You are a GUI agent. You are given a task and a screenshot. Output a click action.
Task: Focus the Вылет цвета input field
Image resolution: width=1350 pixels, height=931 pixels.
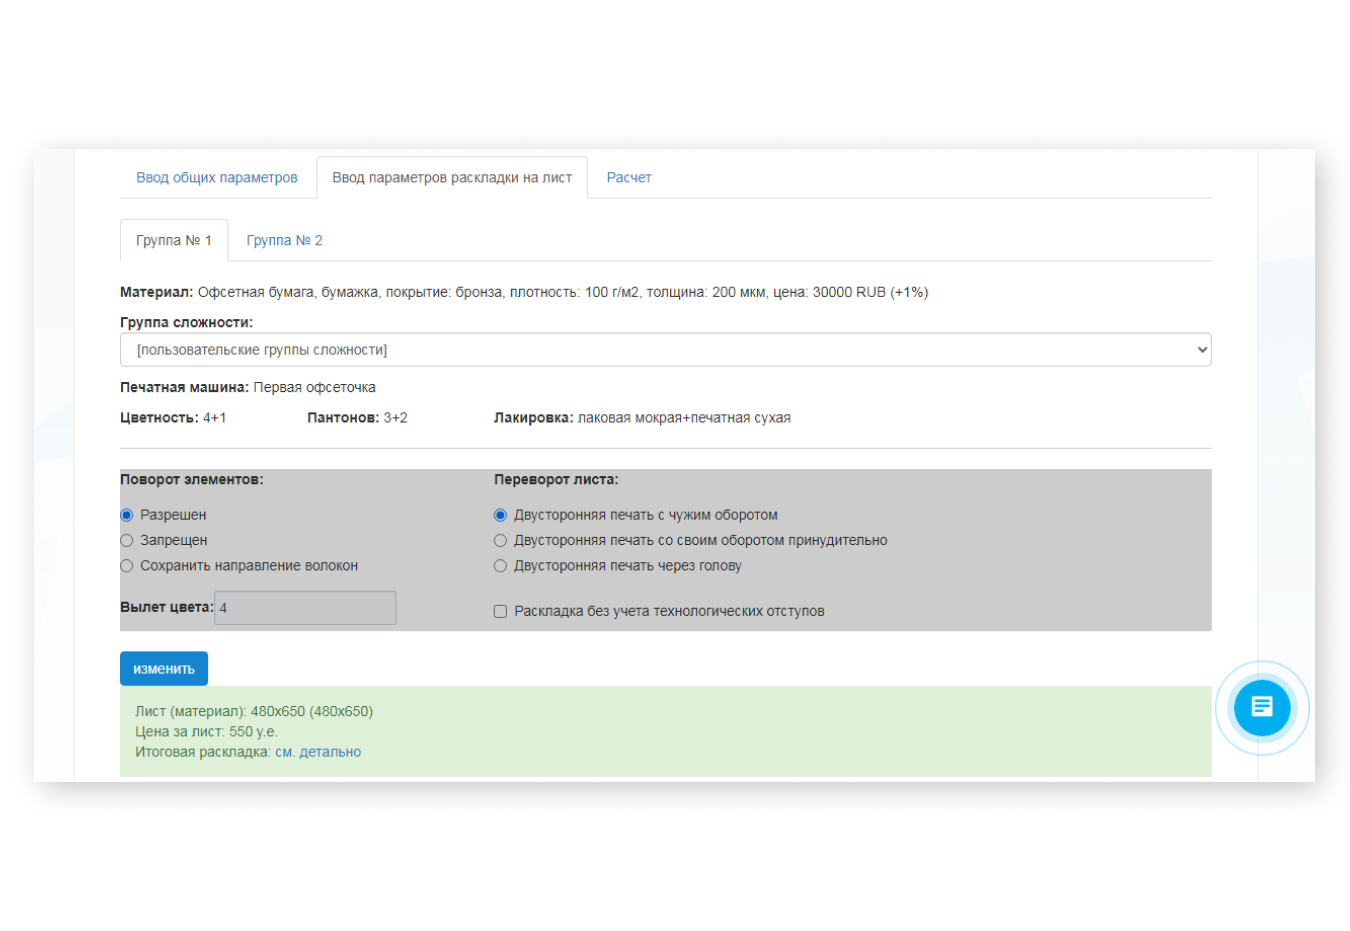coord(305,607)
